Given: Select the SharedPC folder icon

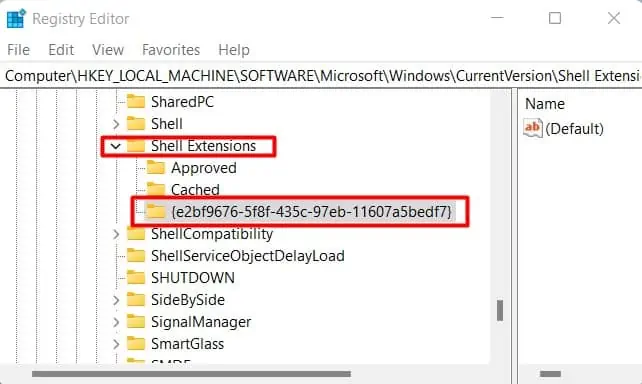Looking at the screenshot, I should click(136, 102).
